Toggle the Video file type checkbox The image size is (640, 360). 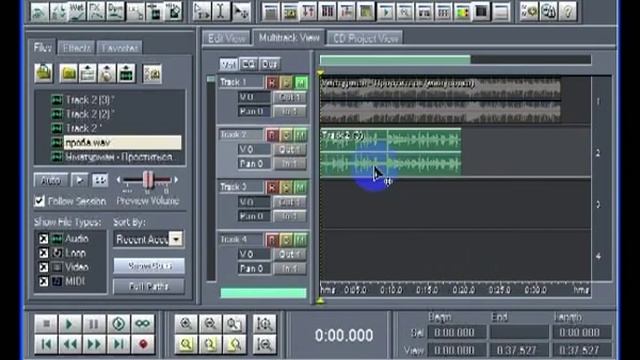tap(43, 267)
